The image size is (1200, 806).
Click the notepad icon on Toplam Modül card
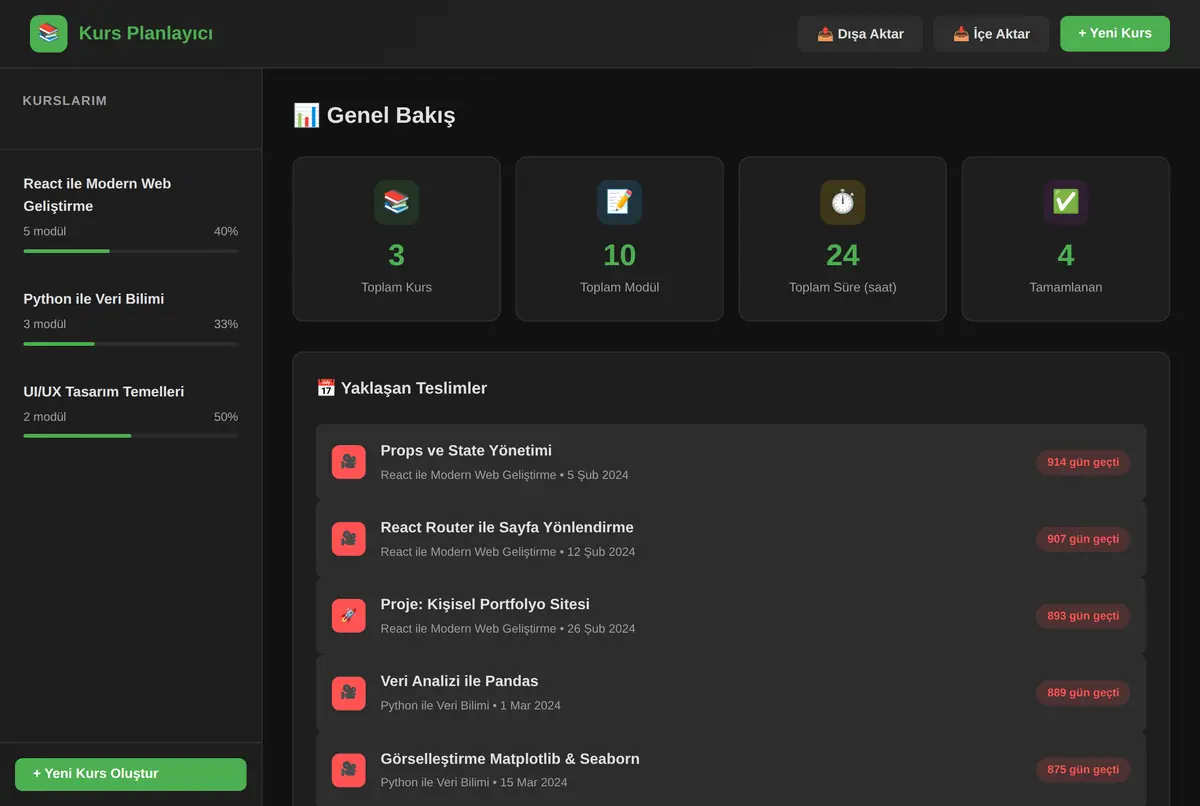click(x=619, y=202)
